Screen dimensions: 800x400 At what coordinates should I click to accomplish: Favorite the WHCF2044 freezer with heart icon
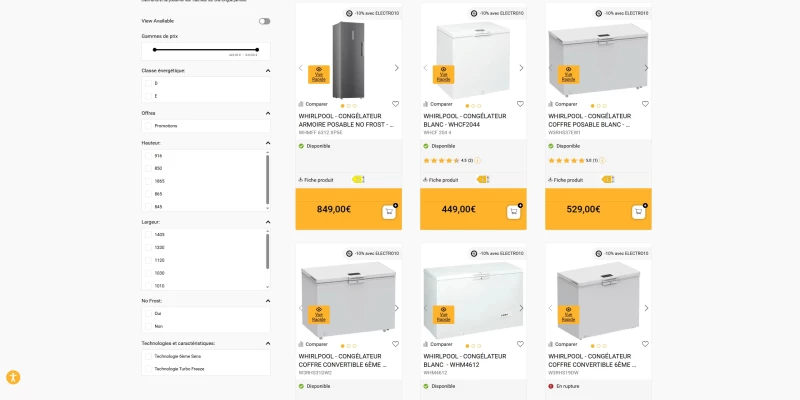pos(520,104)
